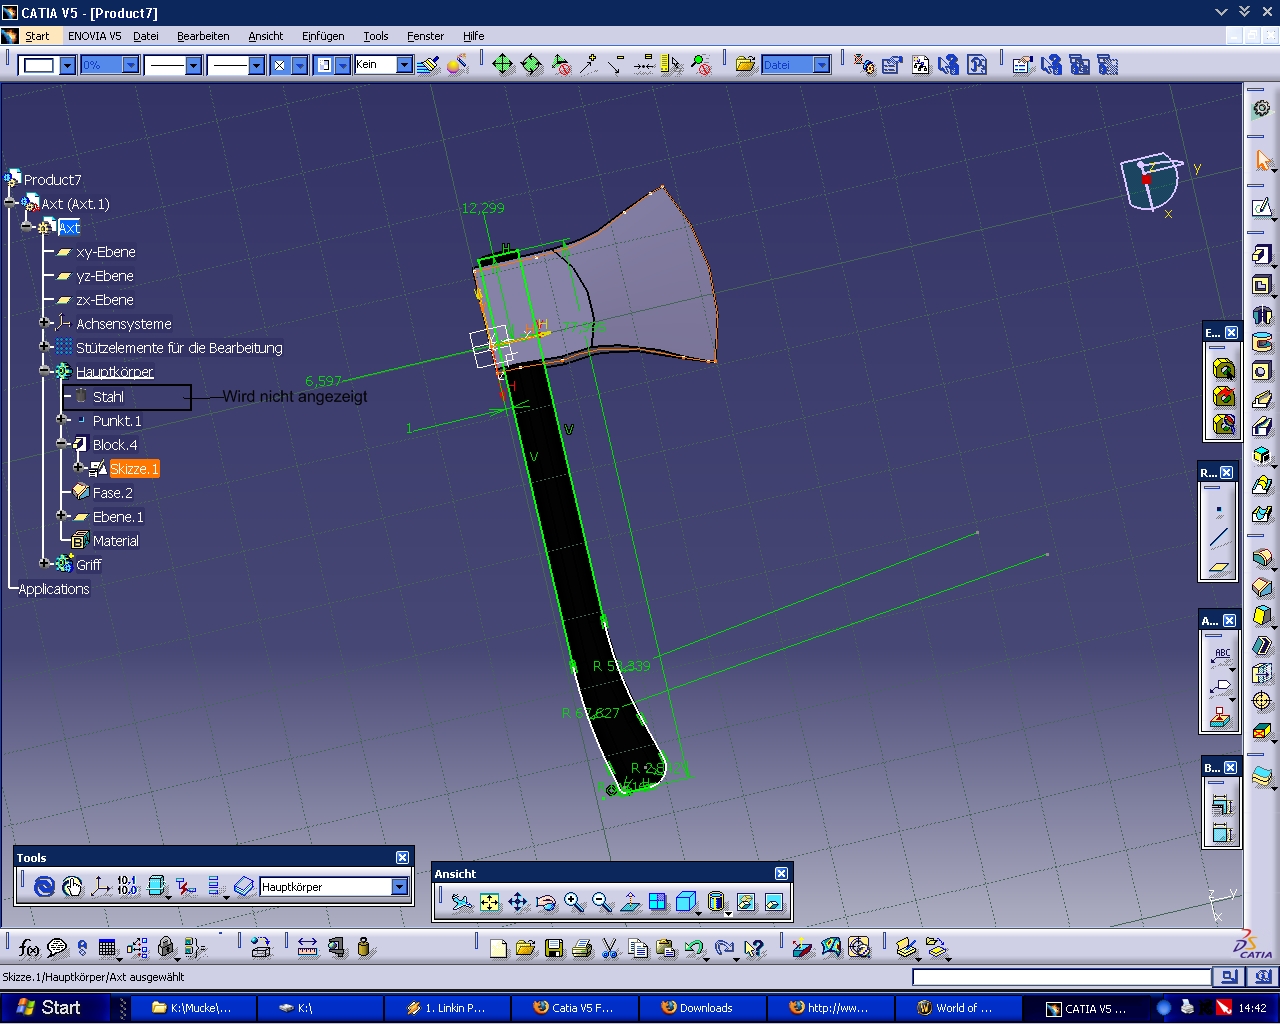This screenshot has height=1024, width=1280.
Task: Click the mean dimensions 10.1 icon in Tools
Action: tap(127, 886)
